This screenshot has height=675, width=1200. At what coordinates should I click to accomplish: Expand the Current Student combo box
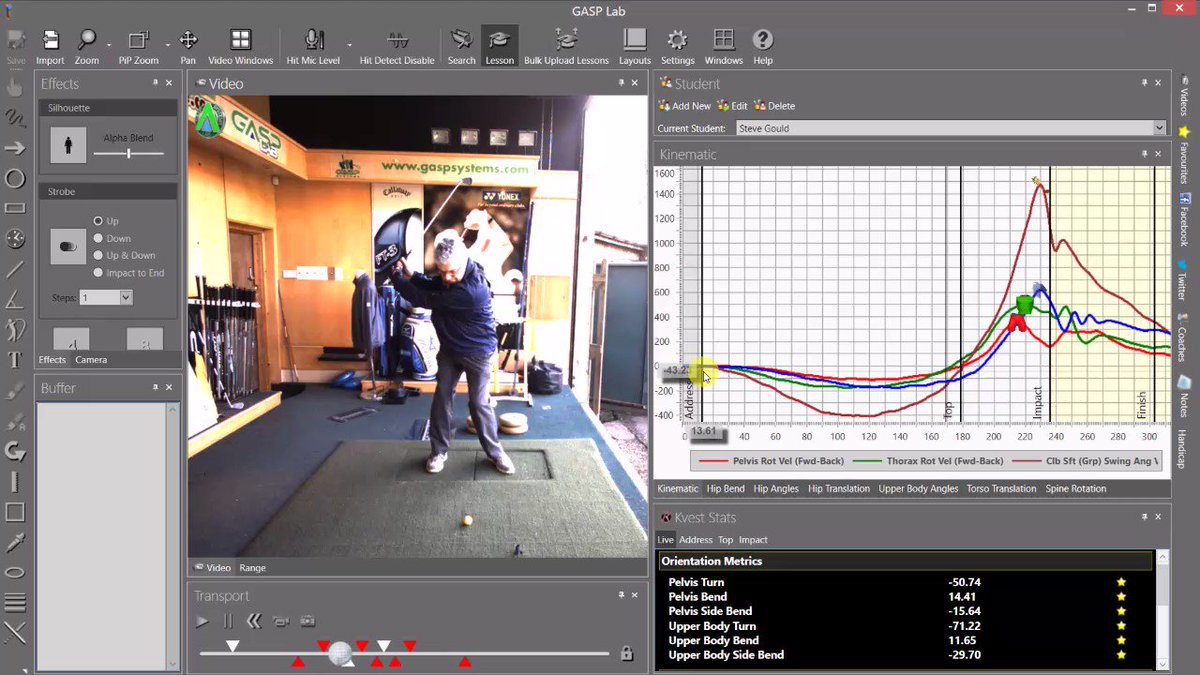point(1159,128)
